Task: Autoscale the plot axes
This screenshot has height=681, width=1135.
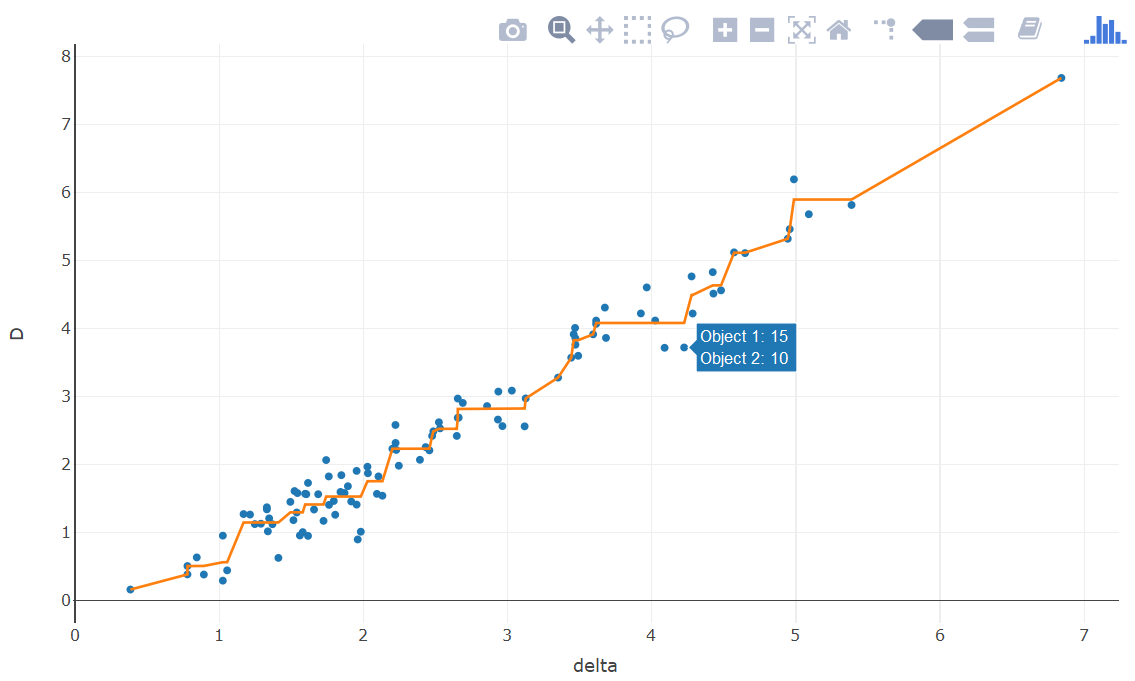Action: click(x=802, y=29)
